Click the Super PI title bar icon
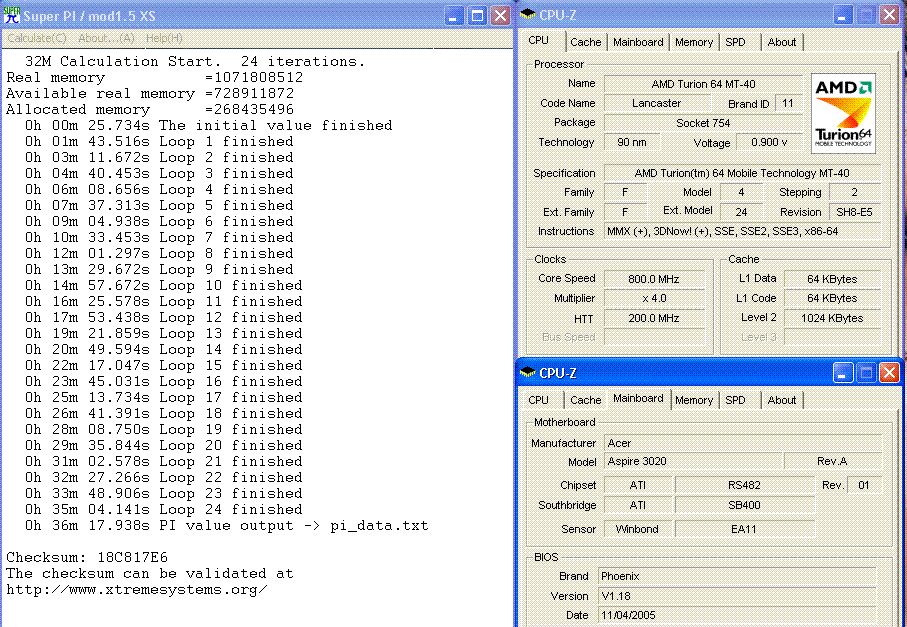907x627 pixels. coord(12,15)
